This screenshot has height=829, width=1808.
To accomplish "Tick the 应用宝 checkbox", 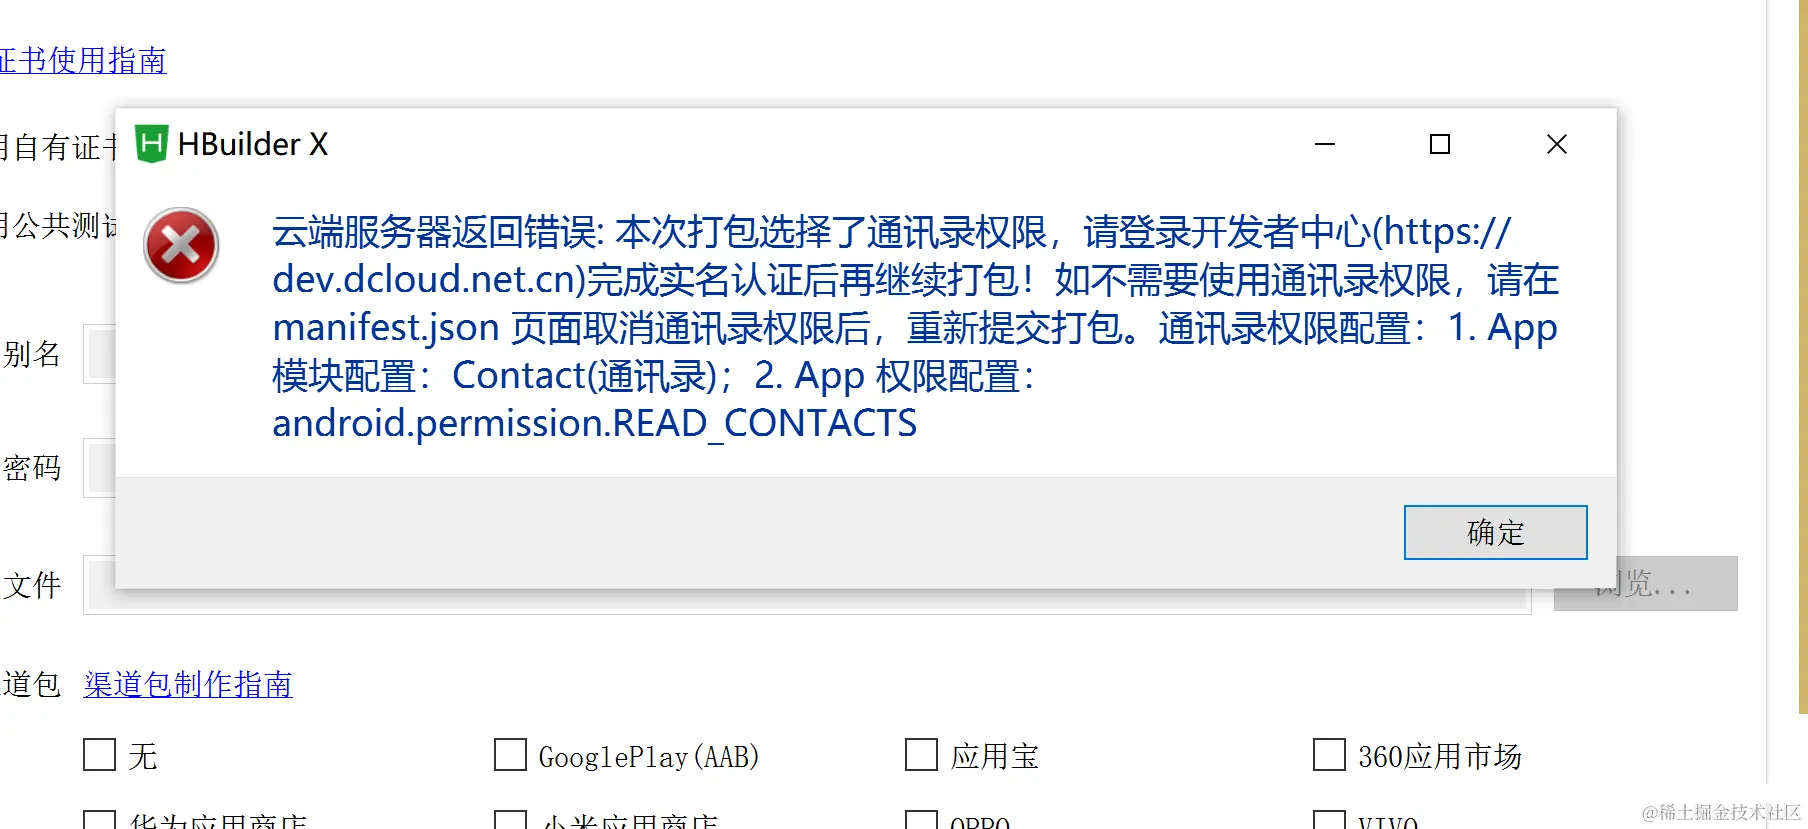I will point(921,755).
